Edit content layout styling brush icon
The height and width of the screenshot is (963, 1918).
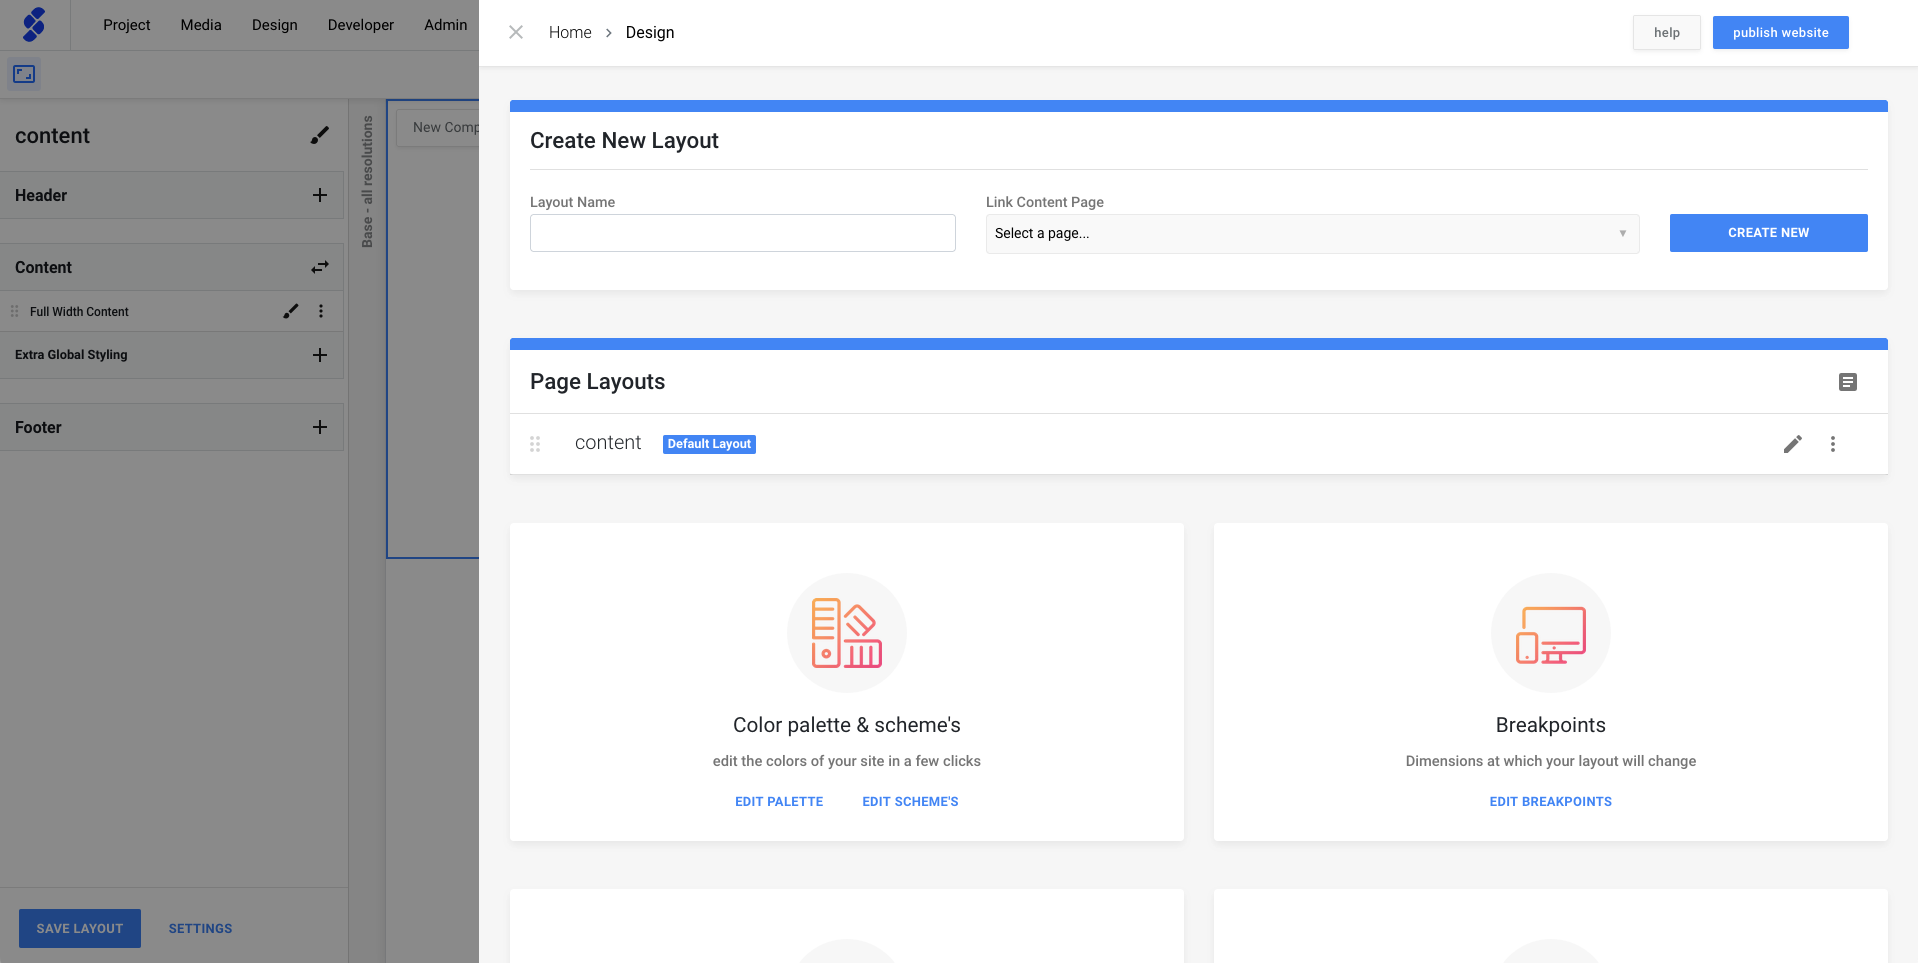click(x=320, y=135)
